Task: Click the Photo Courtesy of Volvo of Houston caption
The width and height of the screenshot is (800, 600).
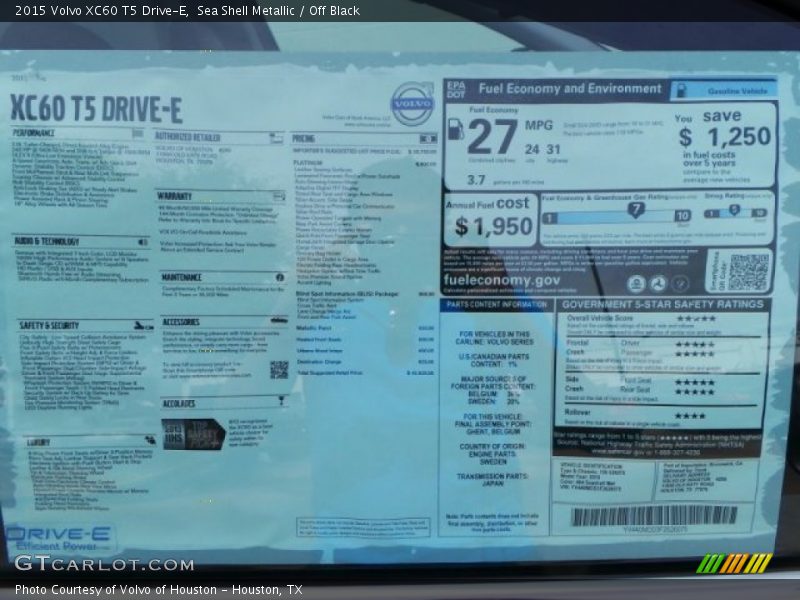Action: (159, 590)
